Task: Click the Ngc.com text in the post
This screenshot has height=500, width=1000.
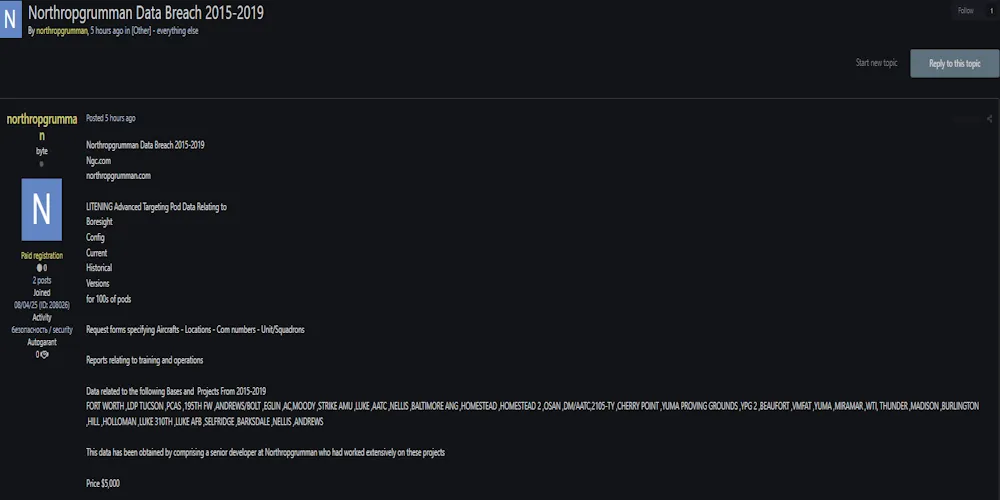Action: [x=98, y=160]
